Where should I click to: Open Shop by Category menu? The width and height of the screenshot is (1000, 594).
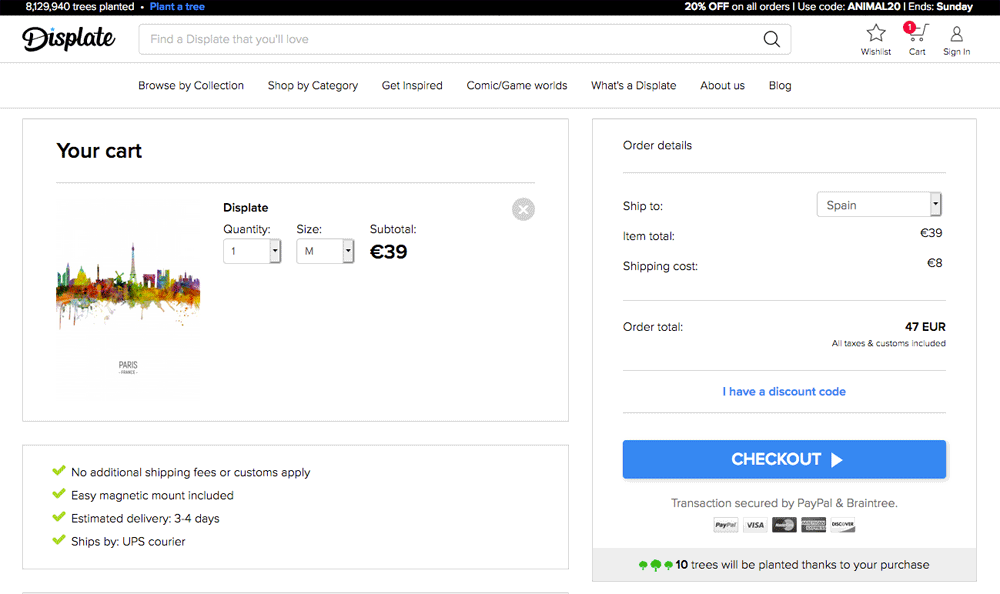(312, 85)
